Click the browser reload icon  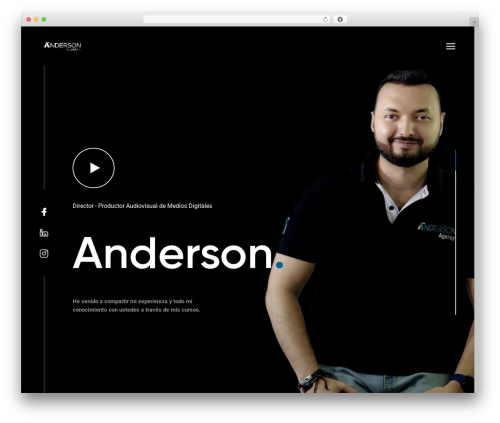[x=325, y=19]
